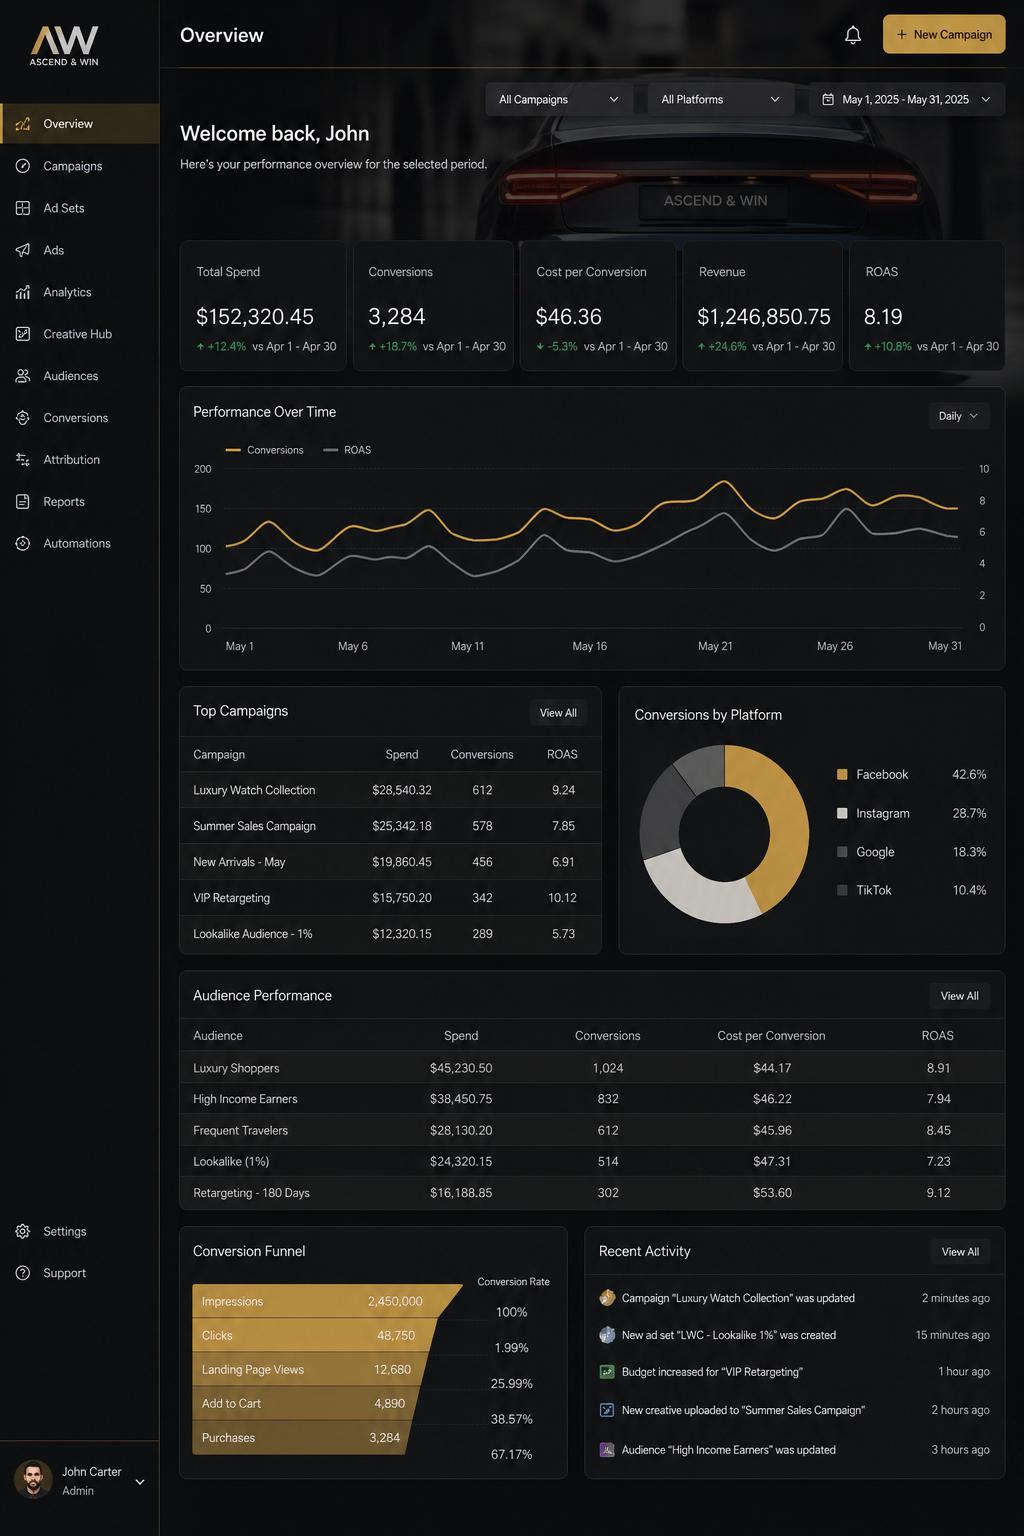The image size is (1024, 1536).
Task: Click the Support question mark icon
Action: point(23,1273)
